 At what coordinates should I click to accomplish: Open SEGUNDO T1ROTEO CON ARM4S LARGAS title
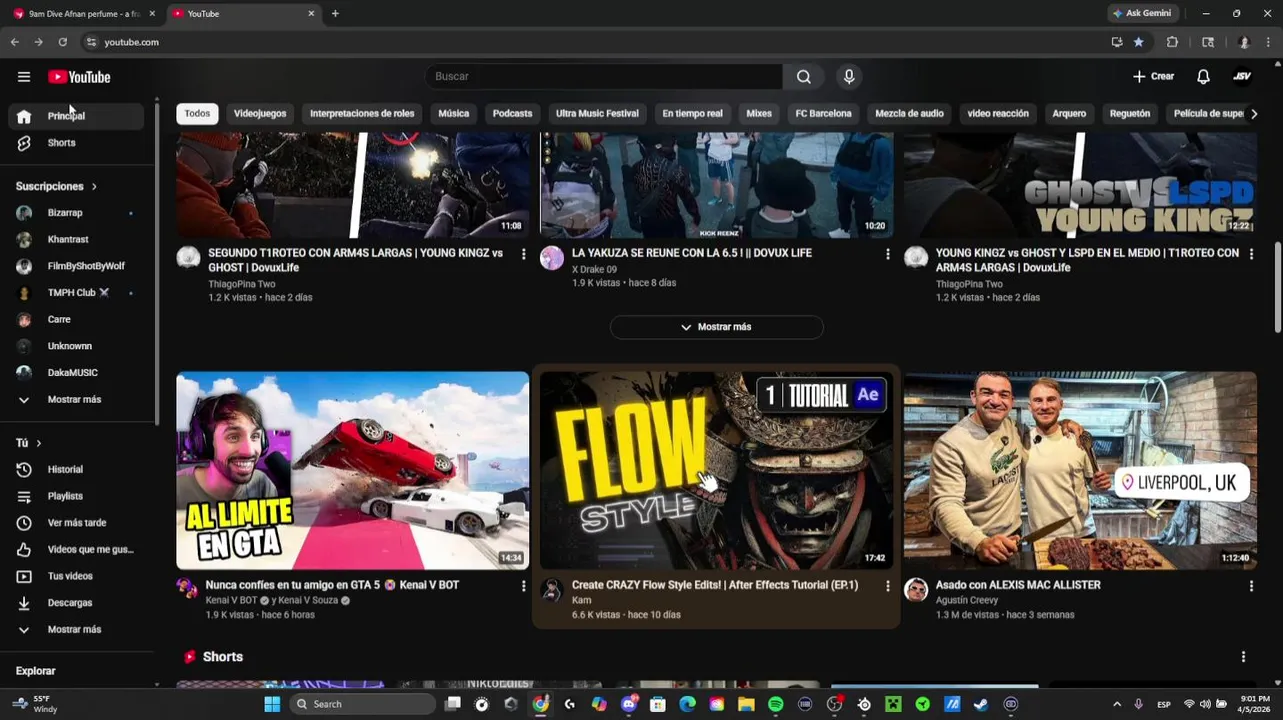pyautogui.click(x=356, y=261)
